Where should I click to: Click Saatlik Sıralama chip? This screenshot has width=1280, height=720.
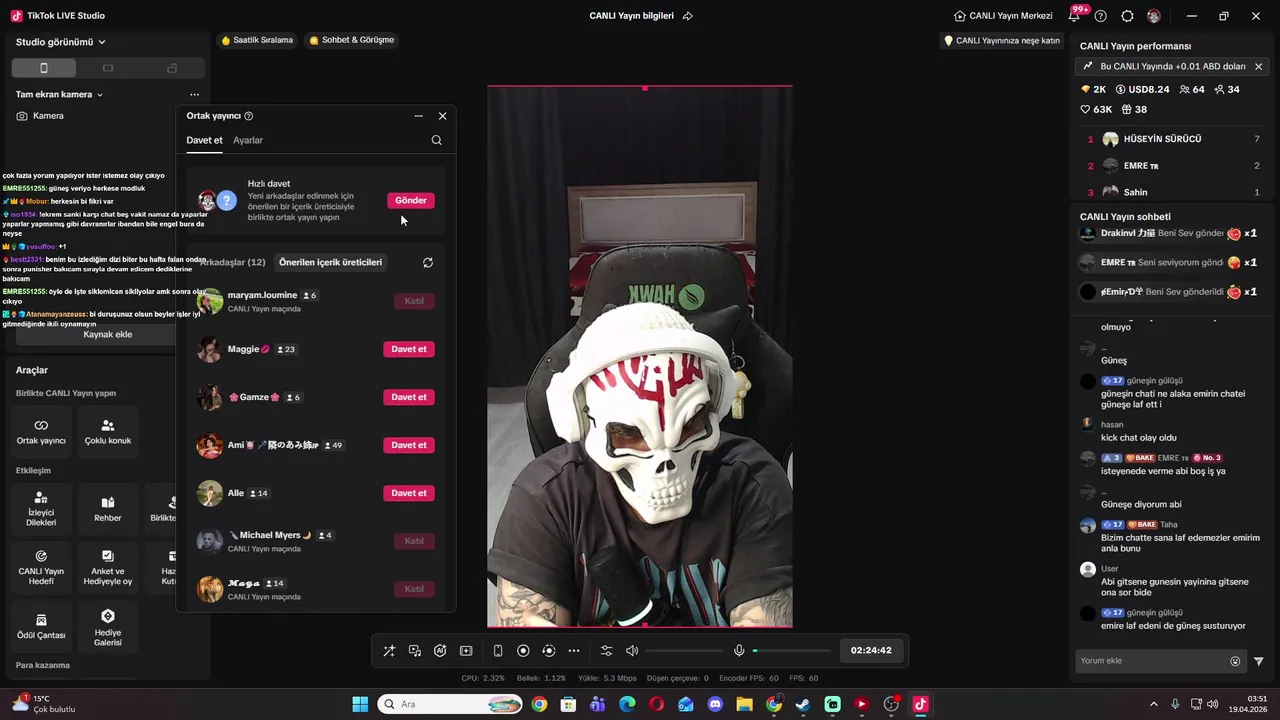(257, 40)
